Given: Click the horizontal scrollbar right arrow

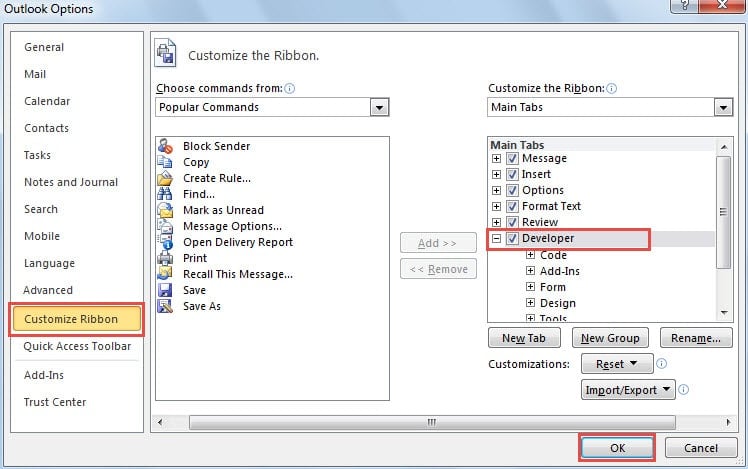Looking at the screenshot, I should [728, 422].
